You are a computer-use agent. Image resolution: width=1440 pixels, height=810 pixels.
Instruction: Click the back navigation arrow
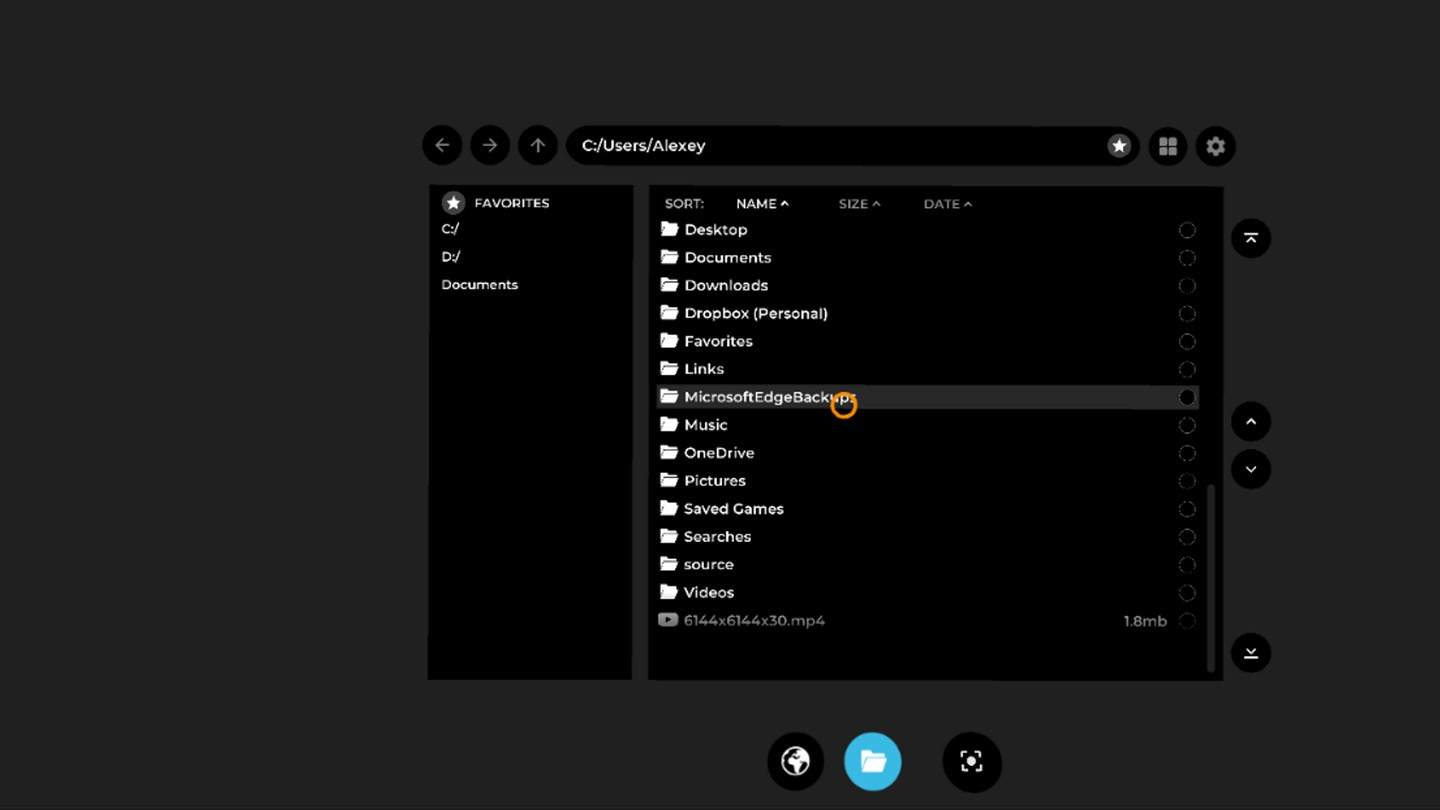(442, 146)
